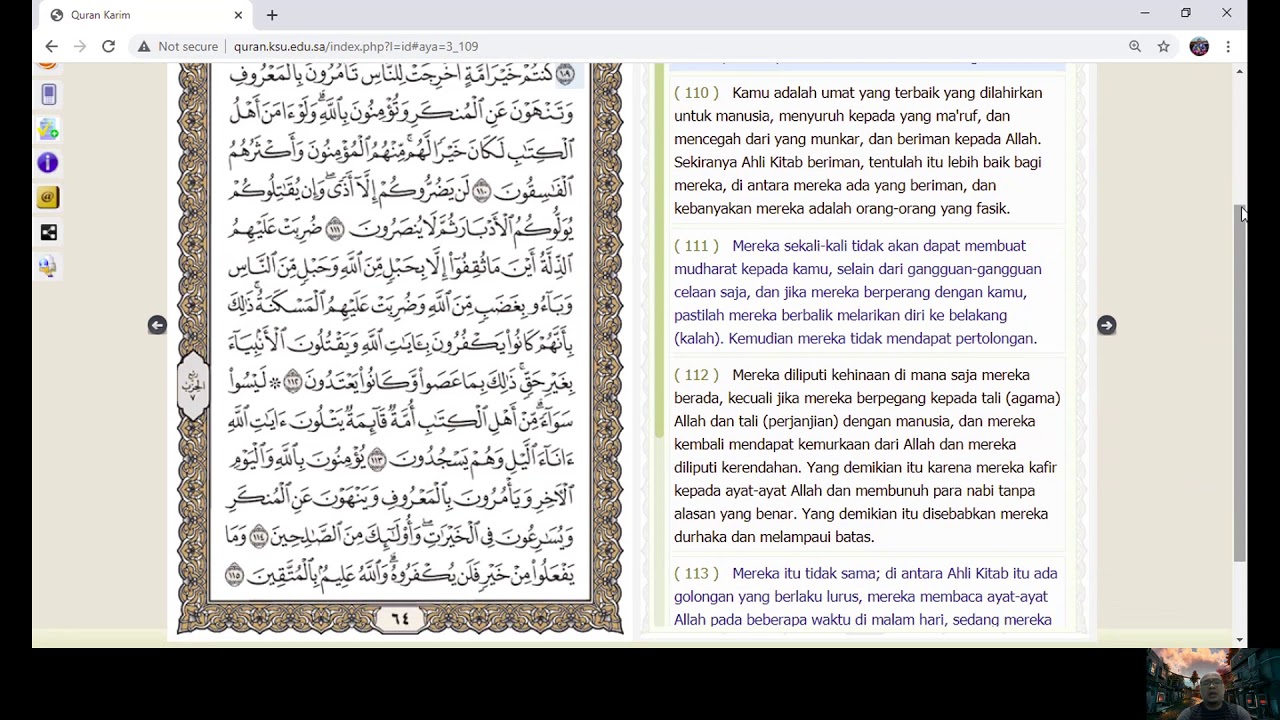Click the black share icon
The height and width of the screenshot is (720, 1280).
[48, 232]
